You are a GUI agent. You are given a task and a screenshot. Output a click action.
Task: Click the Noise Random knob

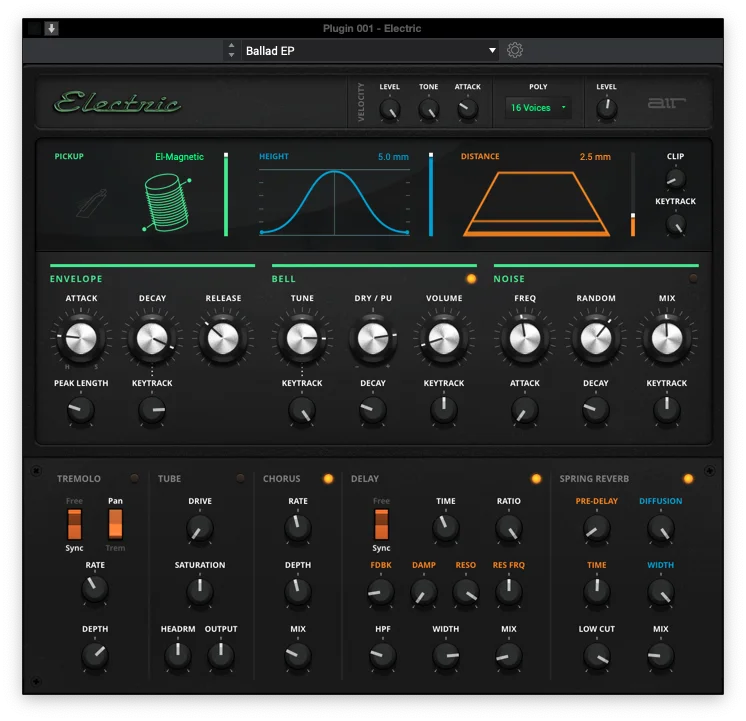click(596, 338)
